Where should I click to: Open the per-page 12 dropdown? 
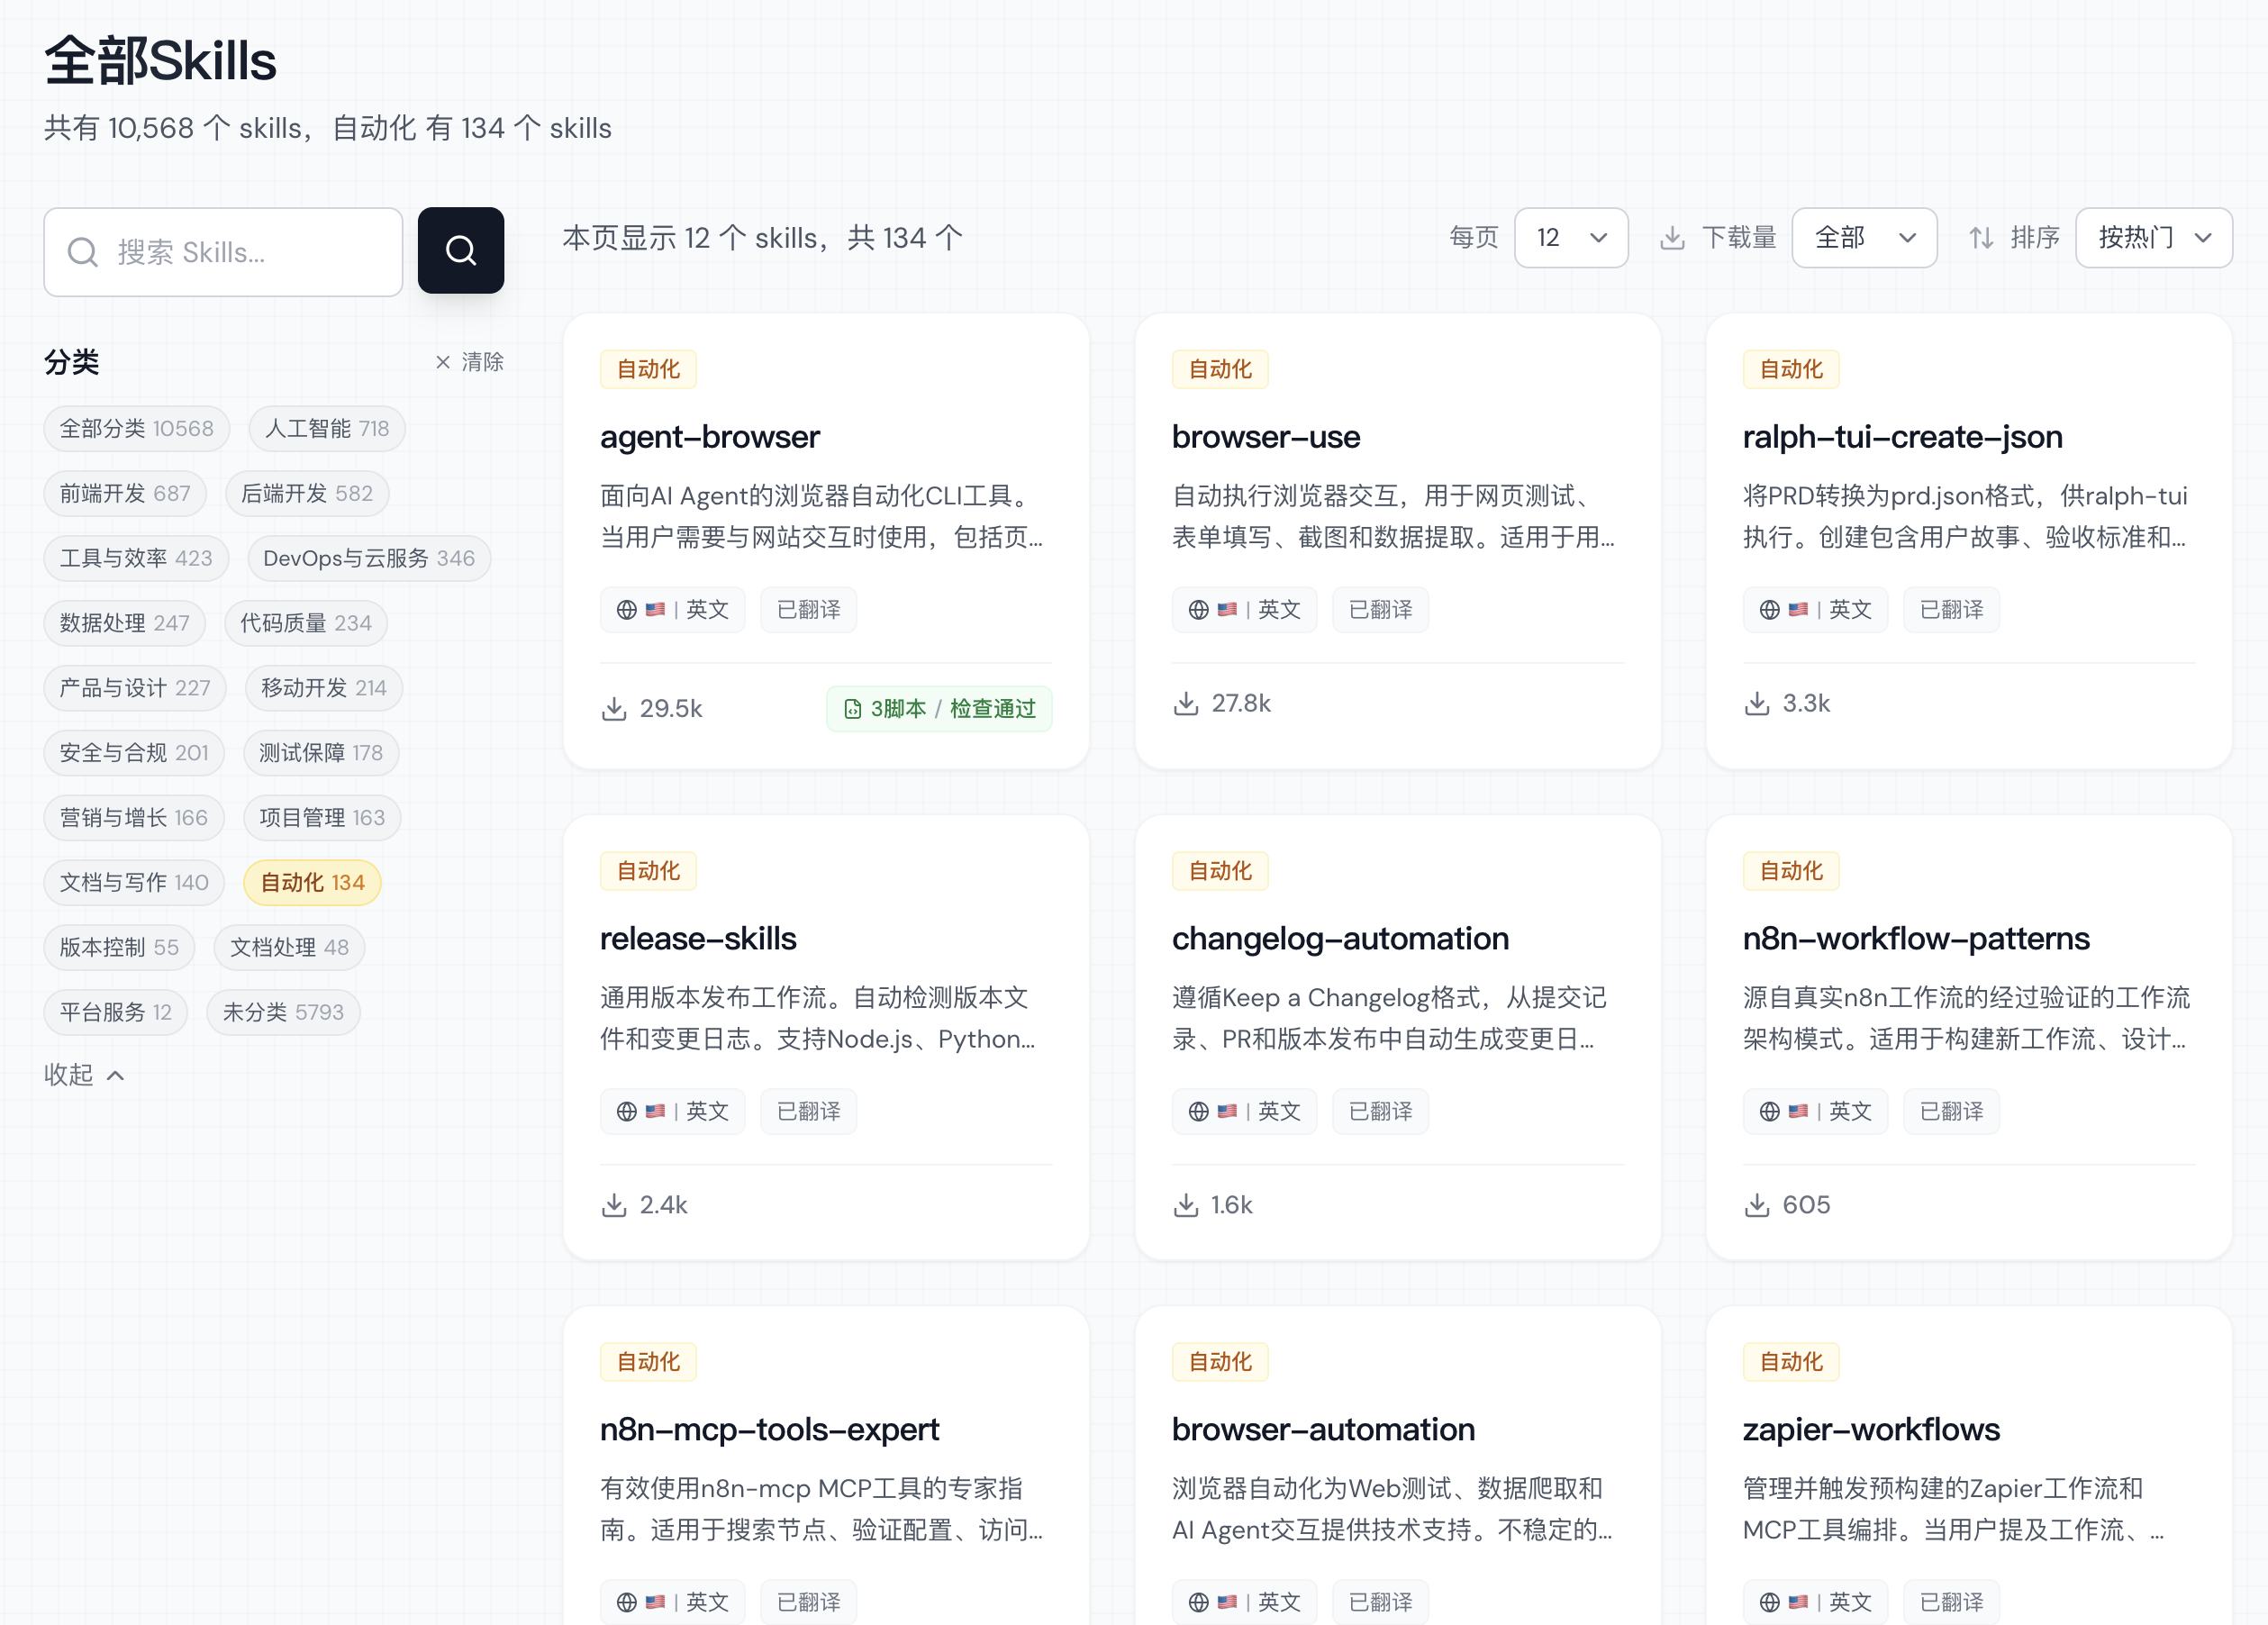click(x=1570, y=238)
